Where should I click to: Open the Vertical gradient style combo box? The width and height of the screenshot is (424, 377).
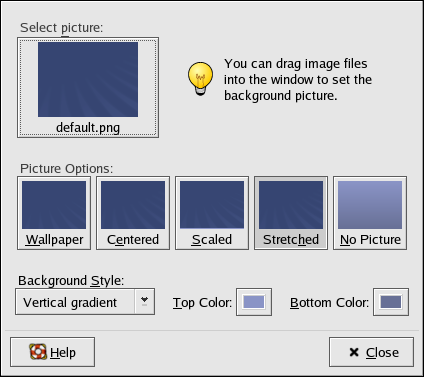(x=85, y=302)
